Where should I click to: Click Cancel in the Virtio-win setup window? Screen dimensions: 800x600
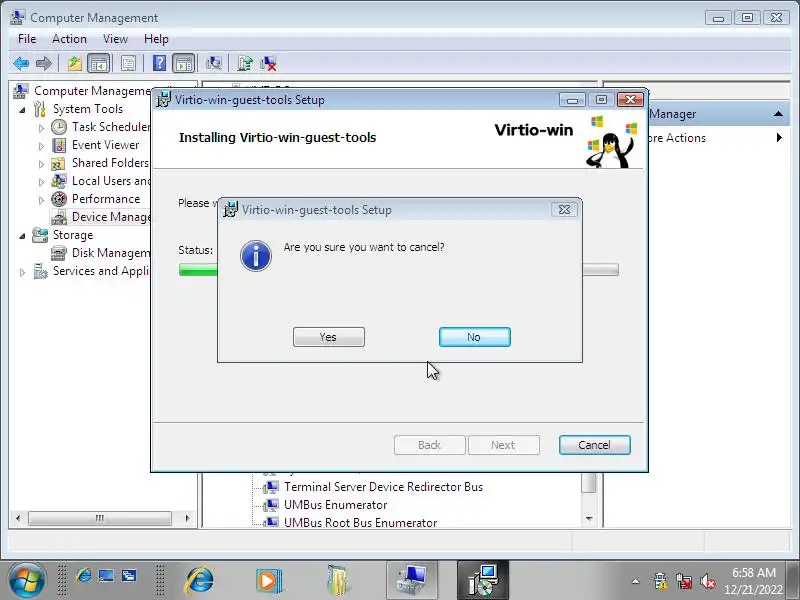(x=594, y=445)
